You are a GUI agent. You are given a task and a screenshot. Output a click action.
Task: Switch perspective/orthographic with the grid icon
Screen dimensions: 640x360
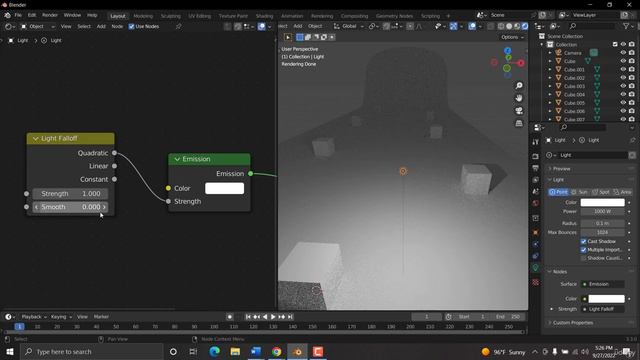tap(519, 123)
